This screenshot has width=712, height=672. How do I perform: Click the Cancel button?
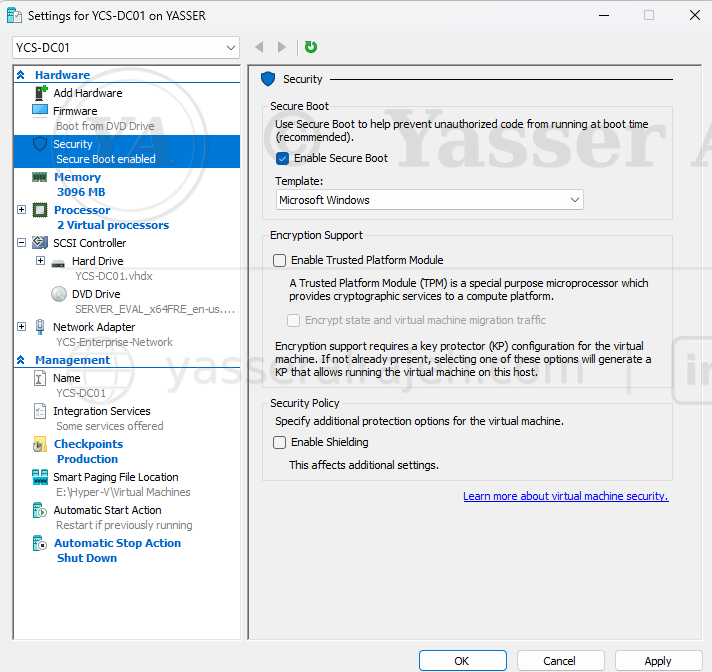[561, 661]
